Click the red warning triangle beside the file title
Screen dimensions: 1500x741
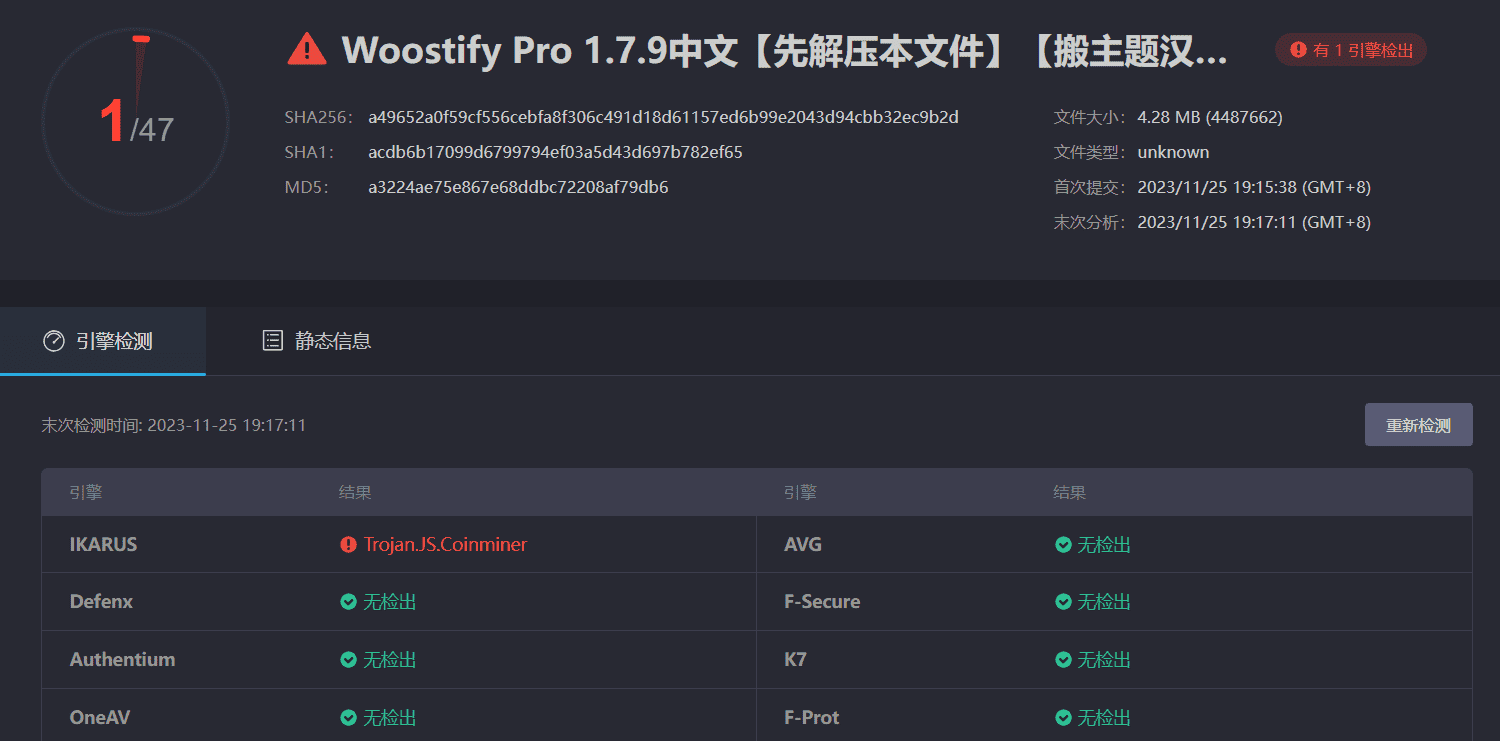click(306, 48)
